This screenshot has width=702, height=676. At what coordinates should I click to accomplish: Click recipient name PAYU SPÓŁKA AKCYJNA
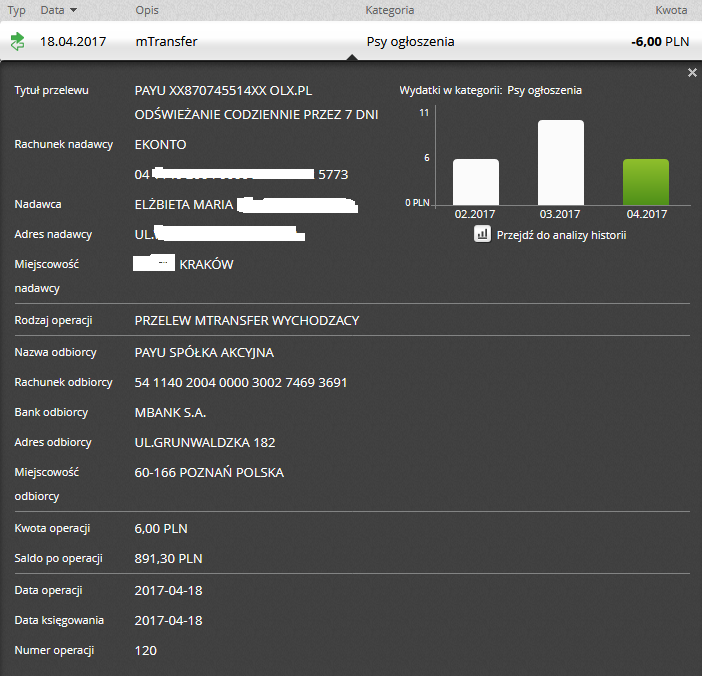(x=204, y=353)
